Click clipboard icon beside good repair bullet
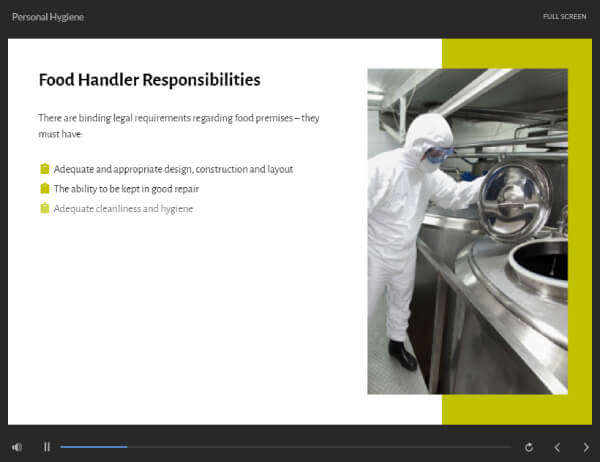 coord(45,188)
